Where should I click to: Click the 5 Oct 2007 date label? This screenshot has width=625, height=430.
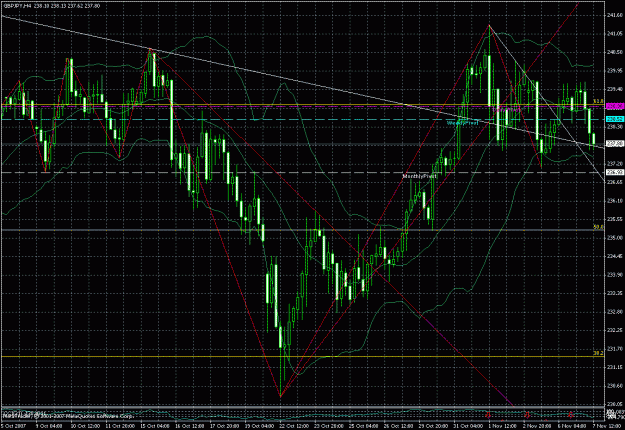[x=13, y=426]
